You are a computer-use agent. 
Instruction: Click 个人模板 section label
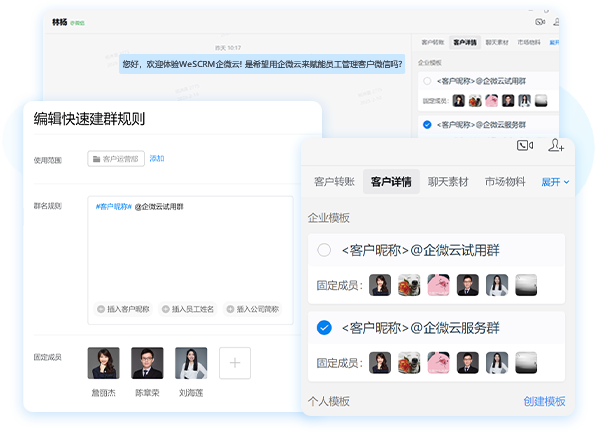pos(328,401)
